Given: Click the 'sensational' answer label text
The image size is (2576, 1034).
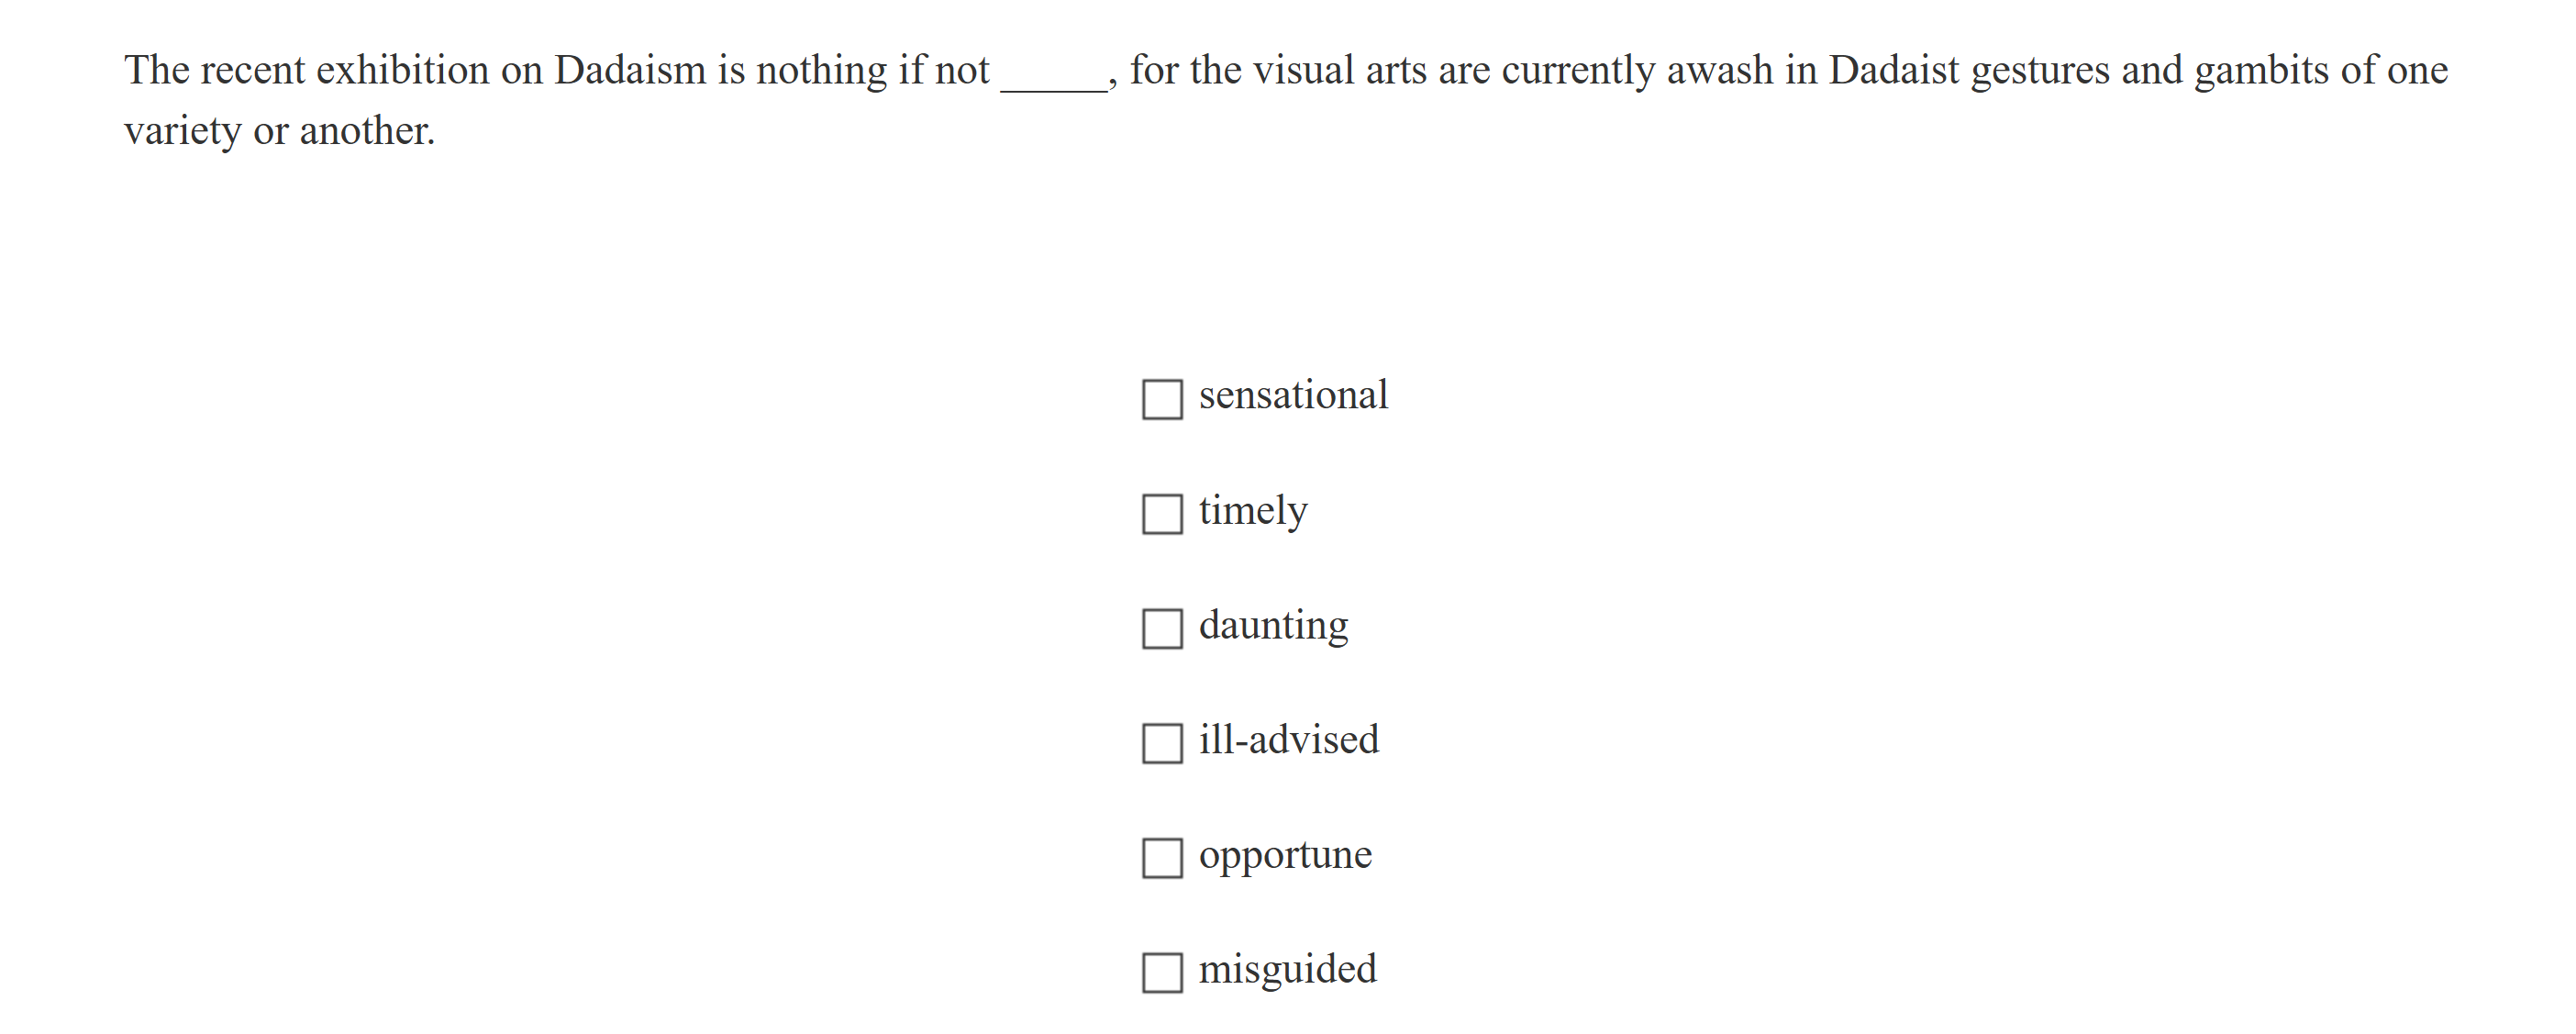Looking at the screenshot, I should [1292, 395].
